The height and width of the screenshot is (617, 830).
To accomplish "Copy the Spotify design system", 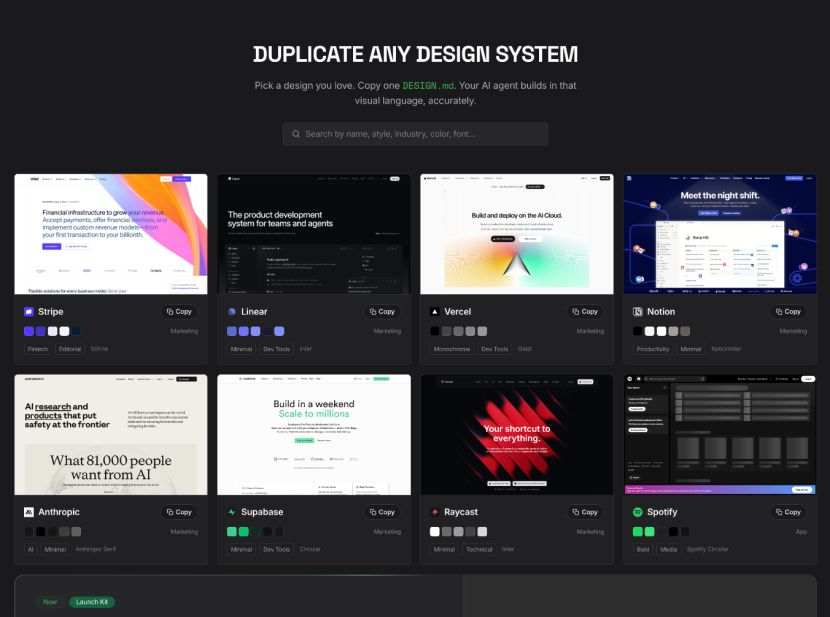I will coord(788,512).
